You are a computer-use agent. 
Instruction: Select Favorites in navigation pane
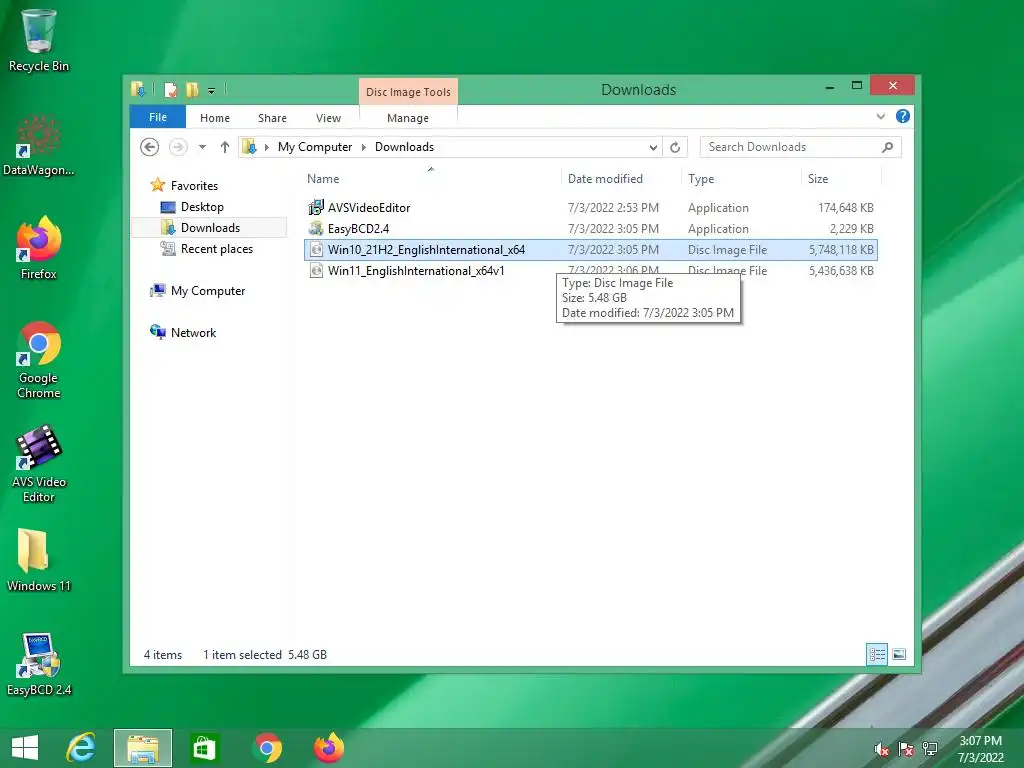[194, 185]
